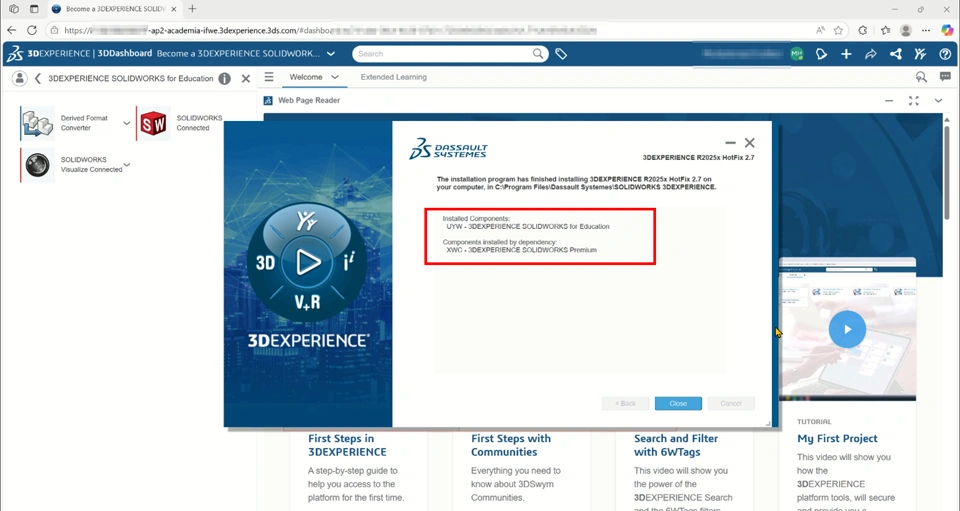
Task: Minimize the Web Page Reader widget
Action: click(x=889, y=100)
